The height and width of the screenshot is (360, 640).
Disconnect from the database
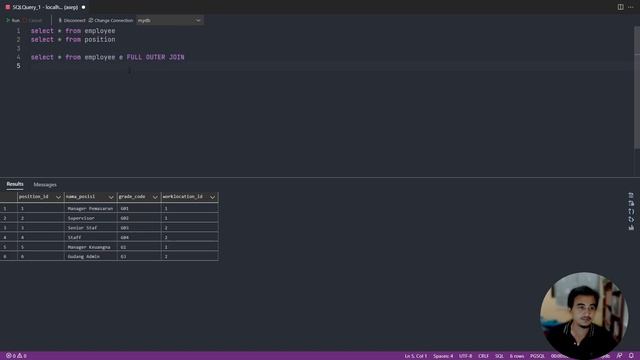coord(72,20)
